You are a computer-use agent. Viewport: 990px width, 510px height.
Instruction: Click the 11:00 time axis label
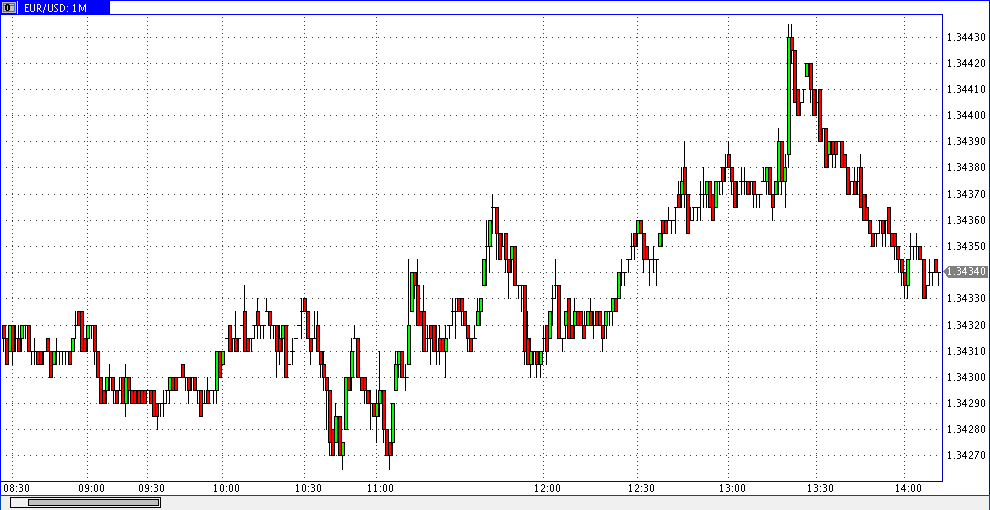point(381,488)
